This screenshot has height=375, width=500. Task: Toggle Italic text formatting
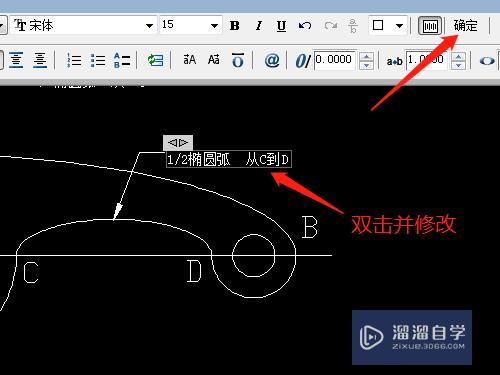pyautogui.click(x=258, y=26)
